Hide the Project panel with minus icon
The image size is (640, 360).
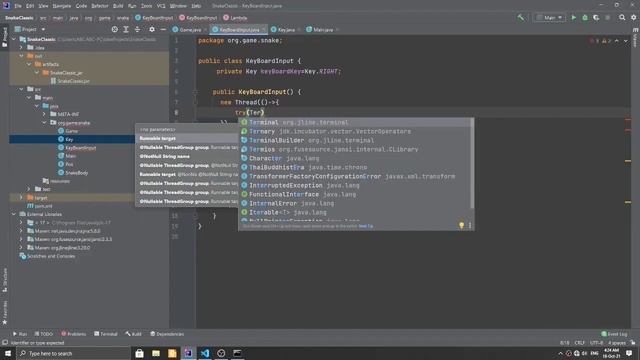(x=163, y=29)
